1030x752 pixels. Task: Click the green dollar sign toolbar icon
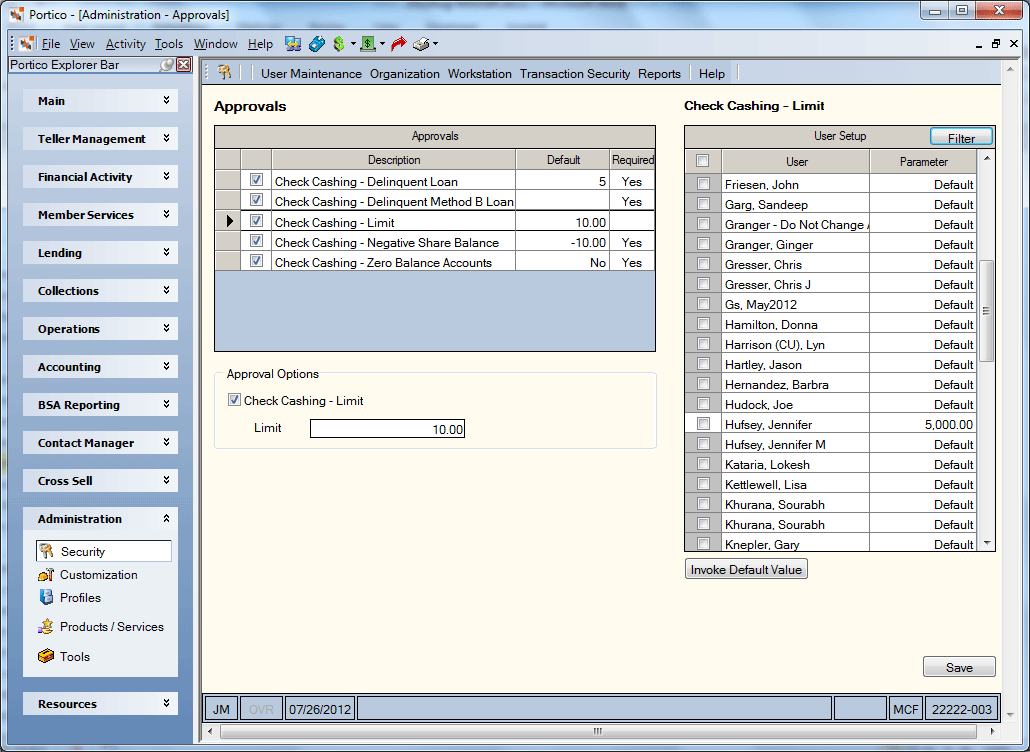pos(339,44)
